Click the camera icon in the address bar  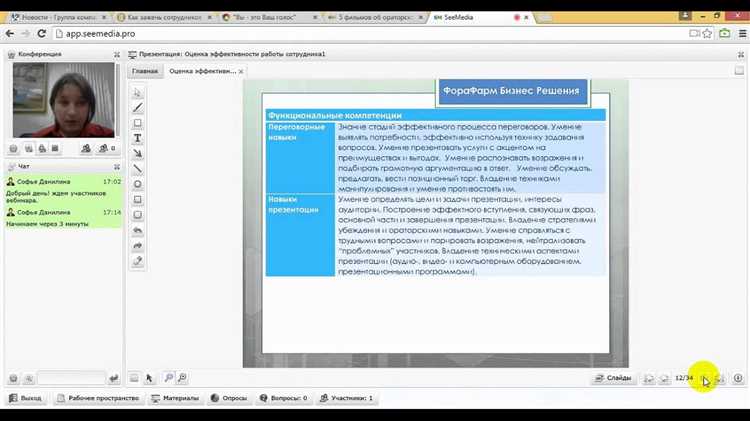point(694,33)
